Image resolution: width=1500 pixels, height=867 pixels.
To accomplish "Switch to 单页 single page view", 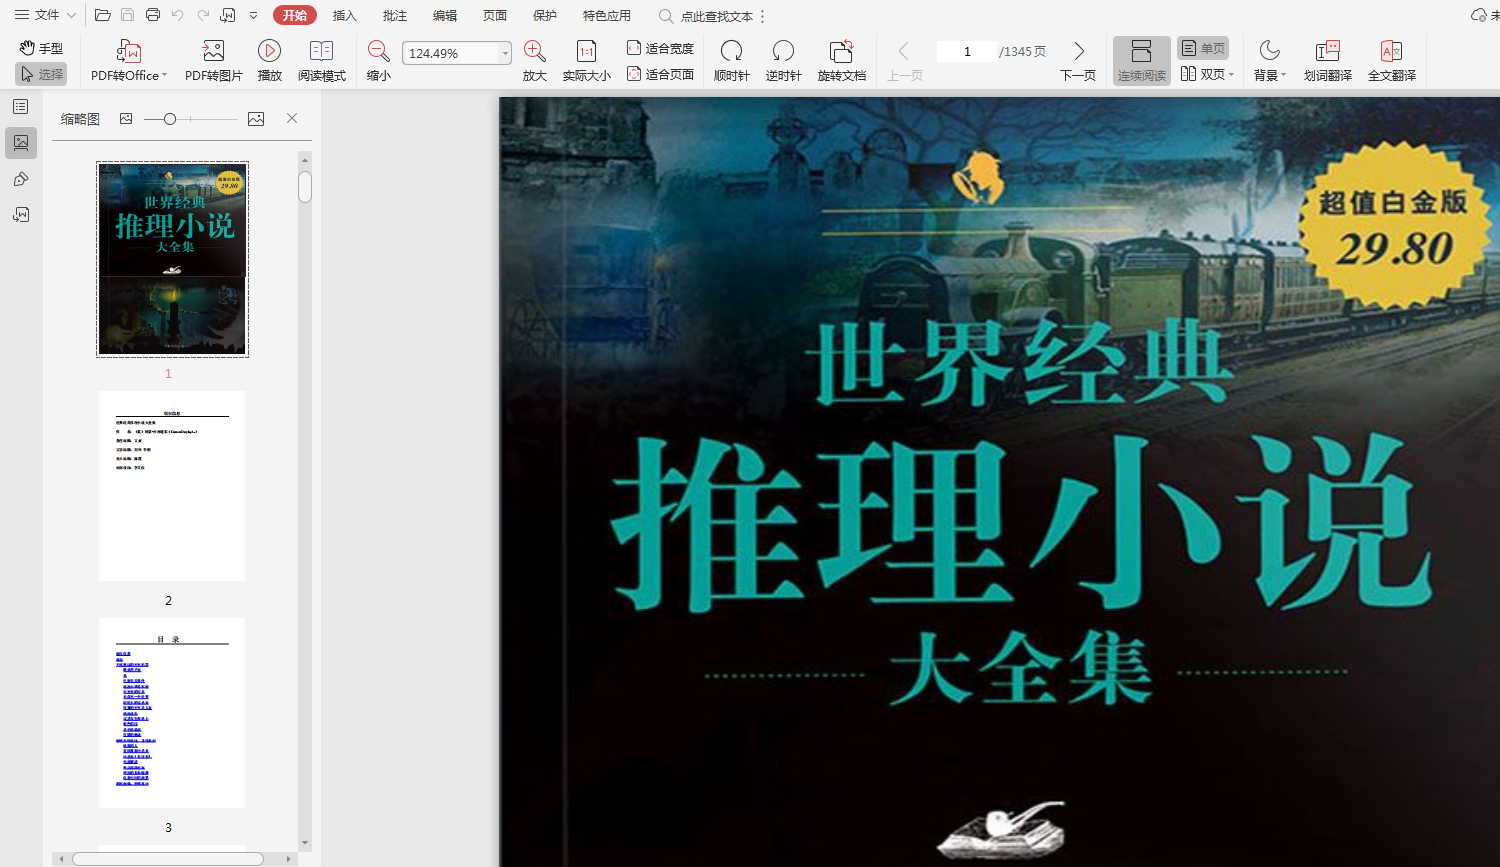I will point(1202,48).
